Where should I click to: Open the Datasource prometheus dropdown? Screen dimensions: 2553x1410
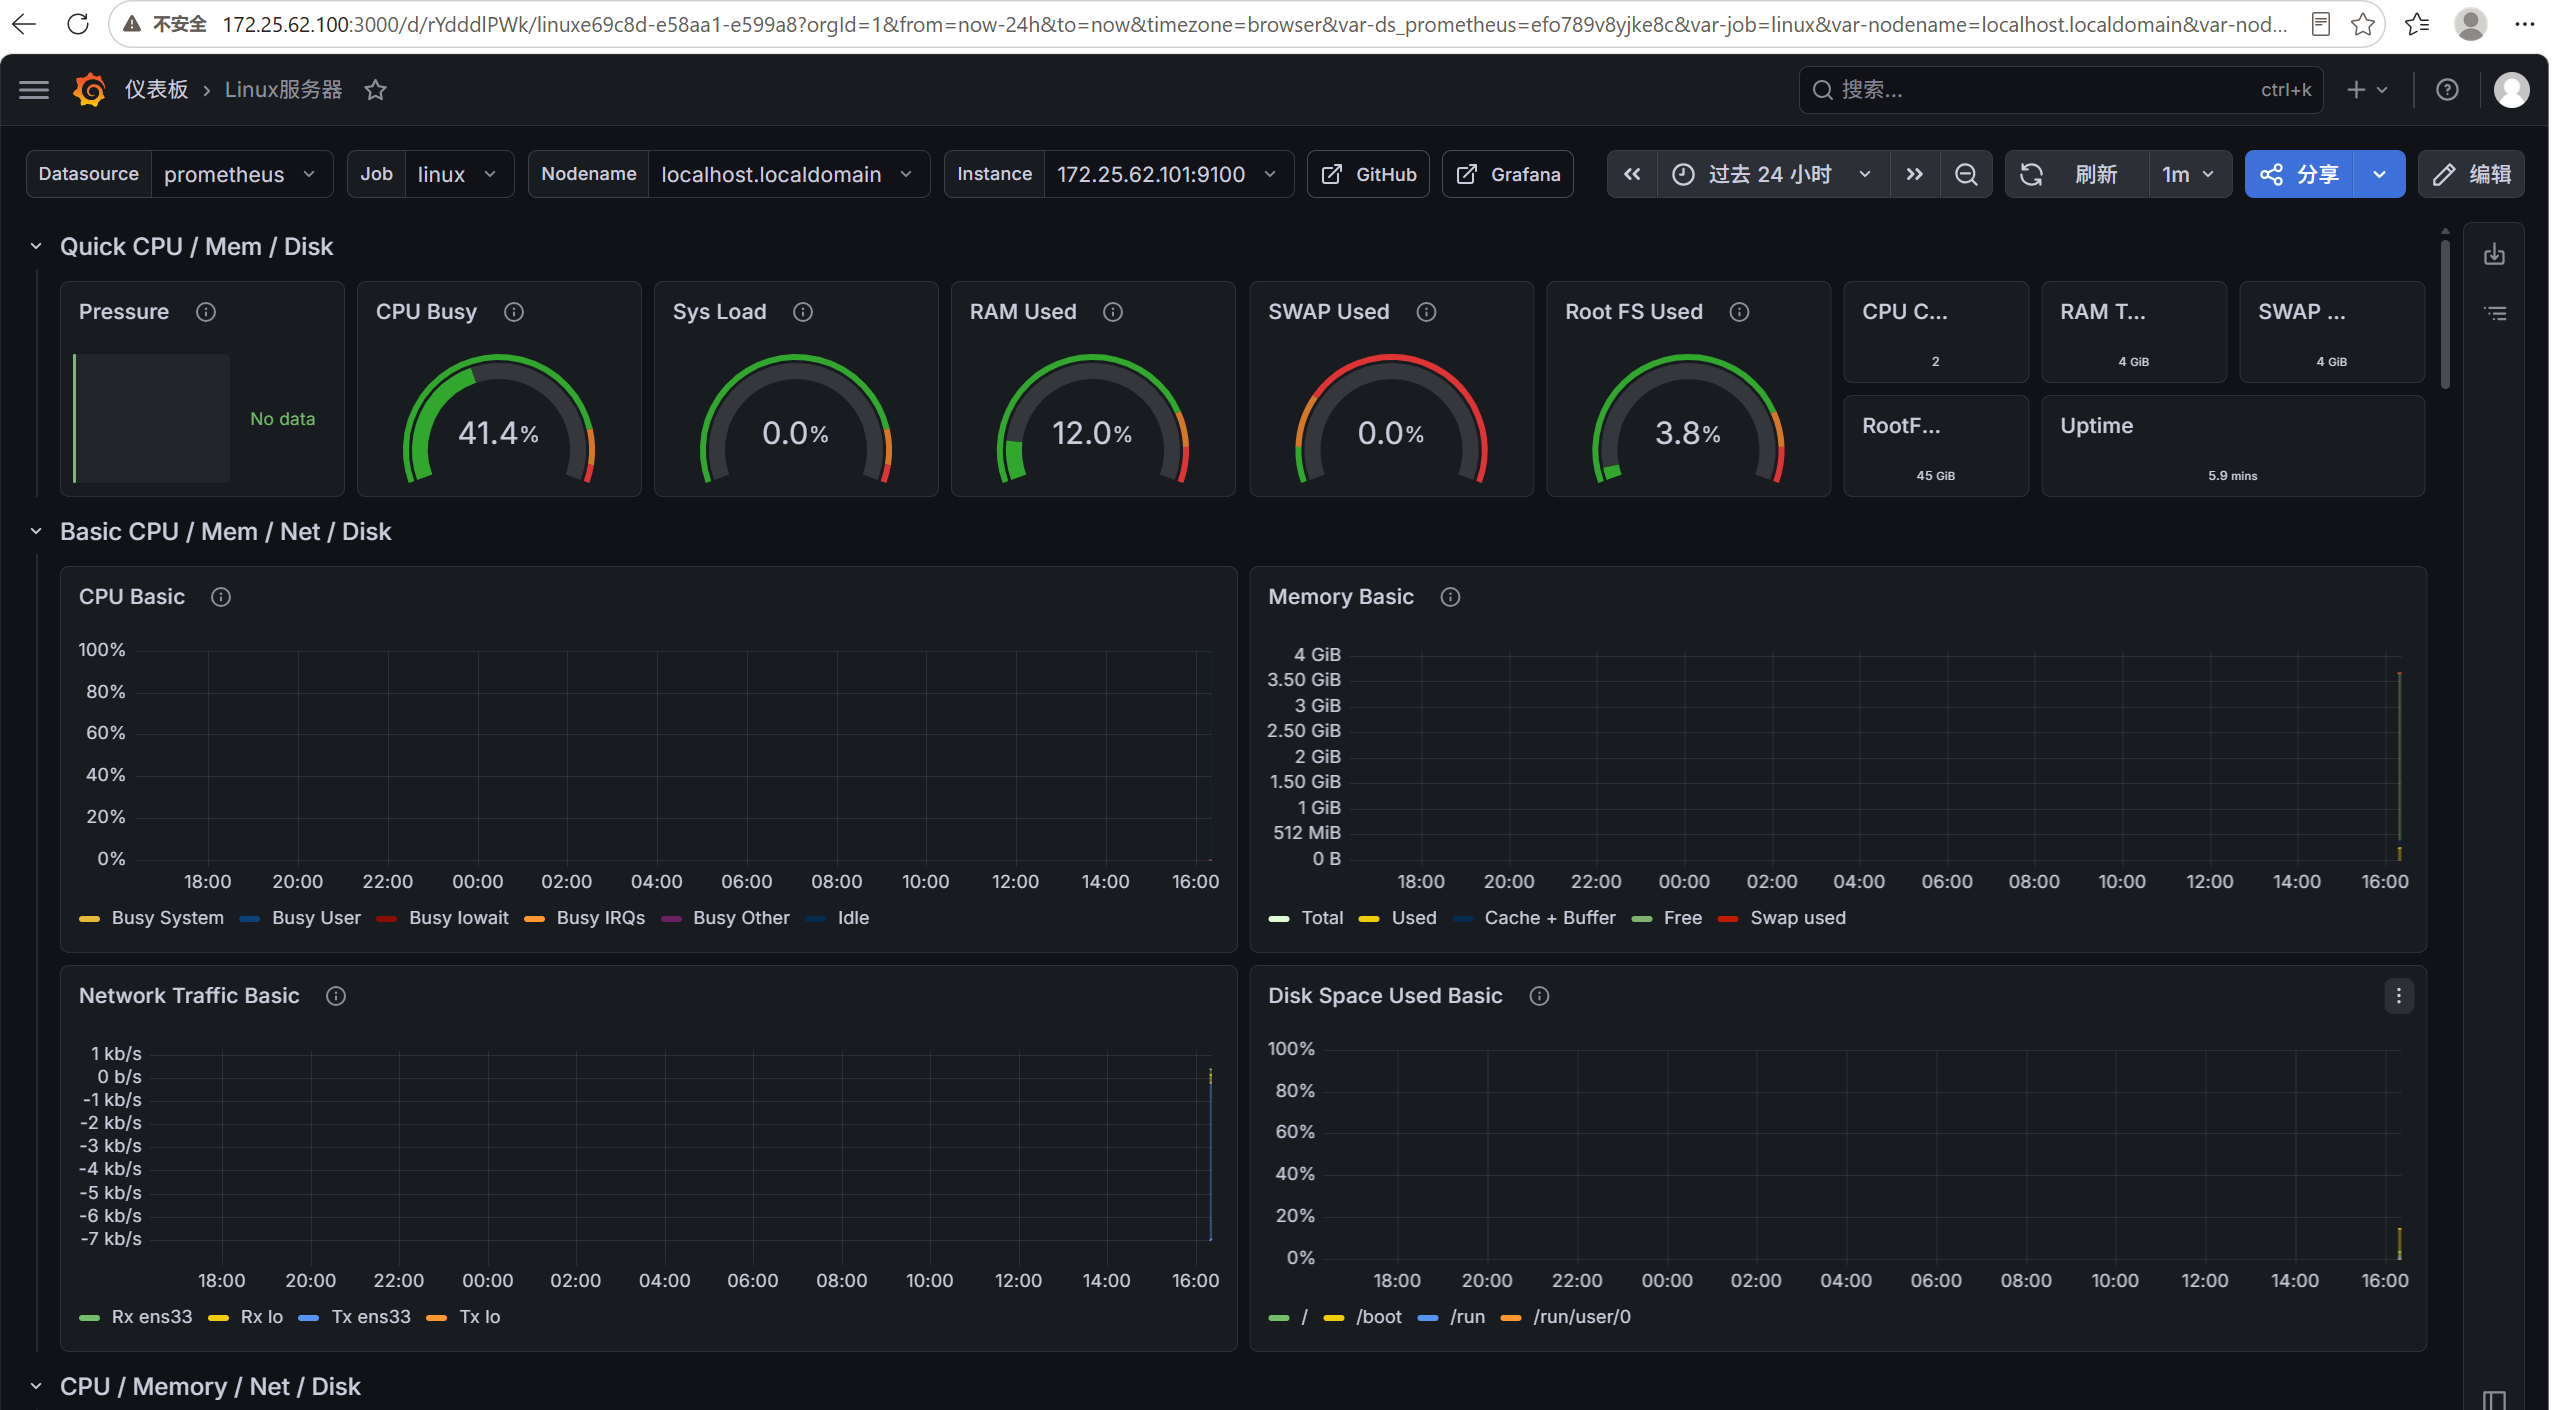point(240,174)
